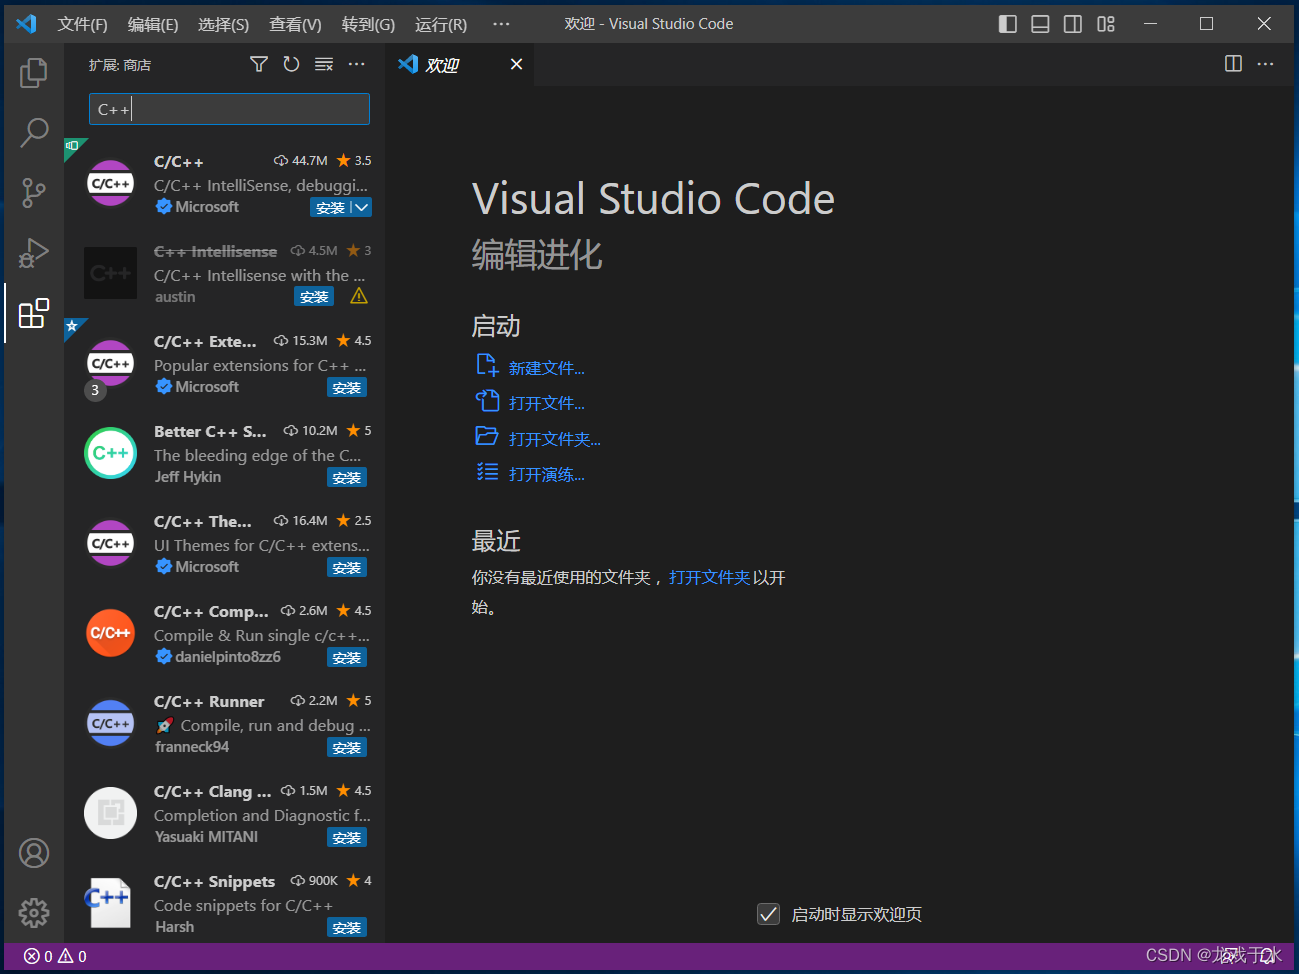This screenshot has width=1299, height=974.
Task: Click errors count in status bar
Action: point(38,956)
